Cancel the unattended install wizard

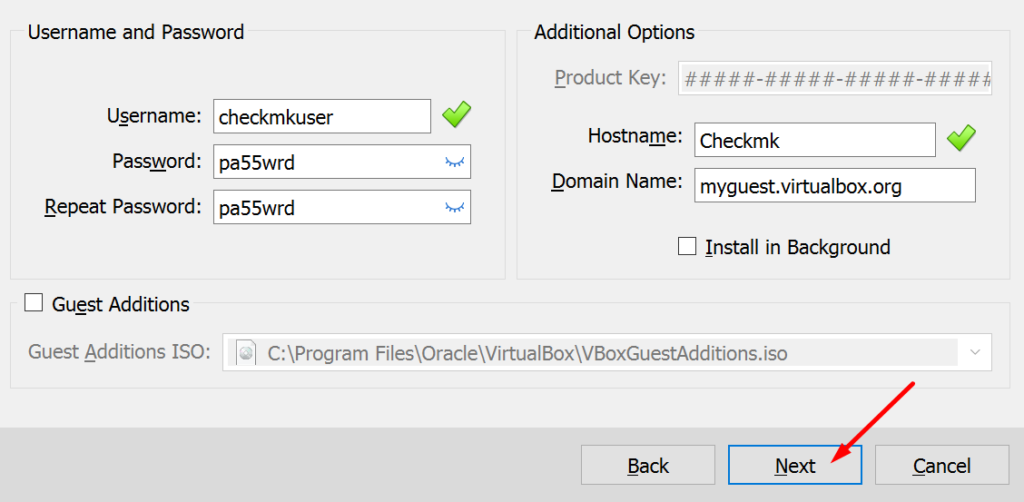pyautogui.click(x=942, y=466)
